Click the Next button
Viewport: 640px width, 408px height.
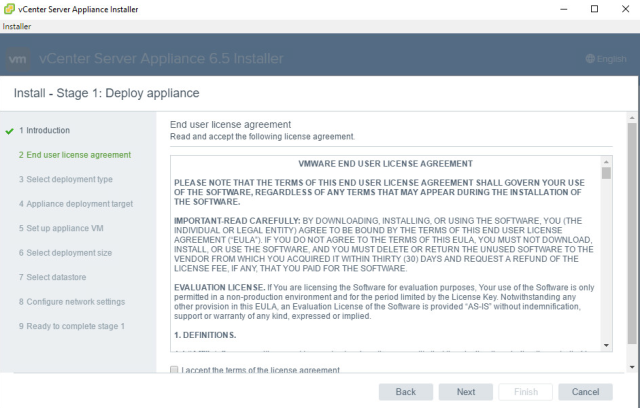coord(466,392)
